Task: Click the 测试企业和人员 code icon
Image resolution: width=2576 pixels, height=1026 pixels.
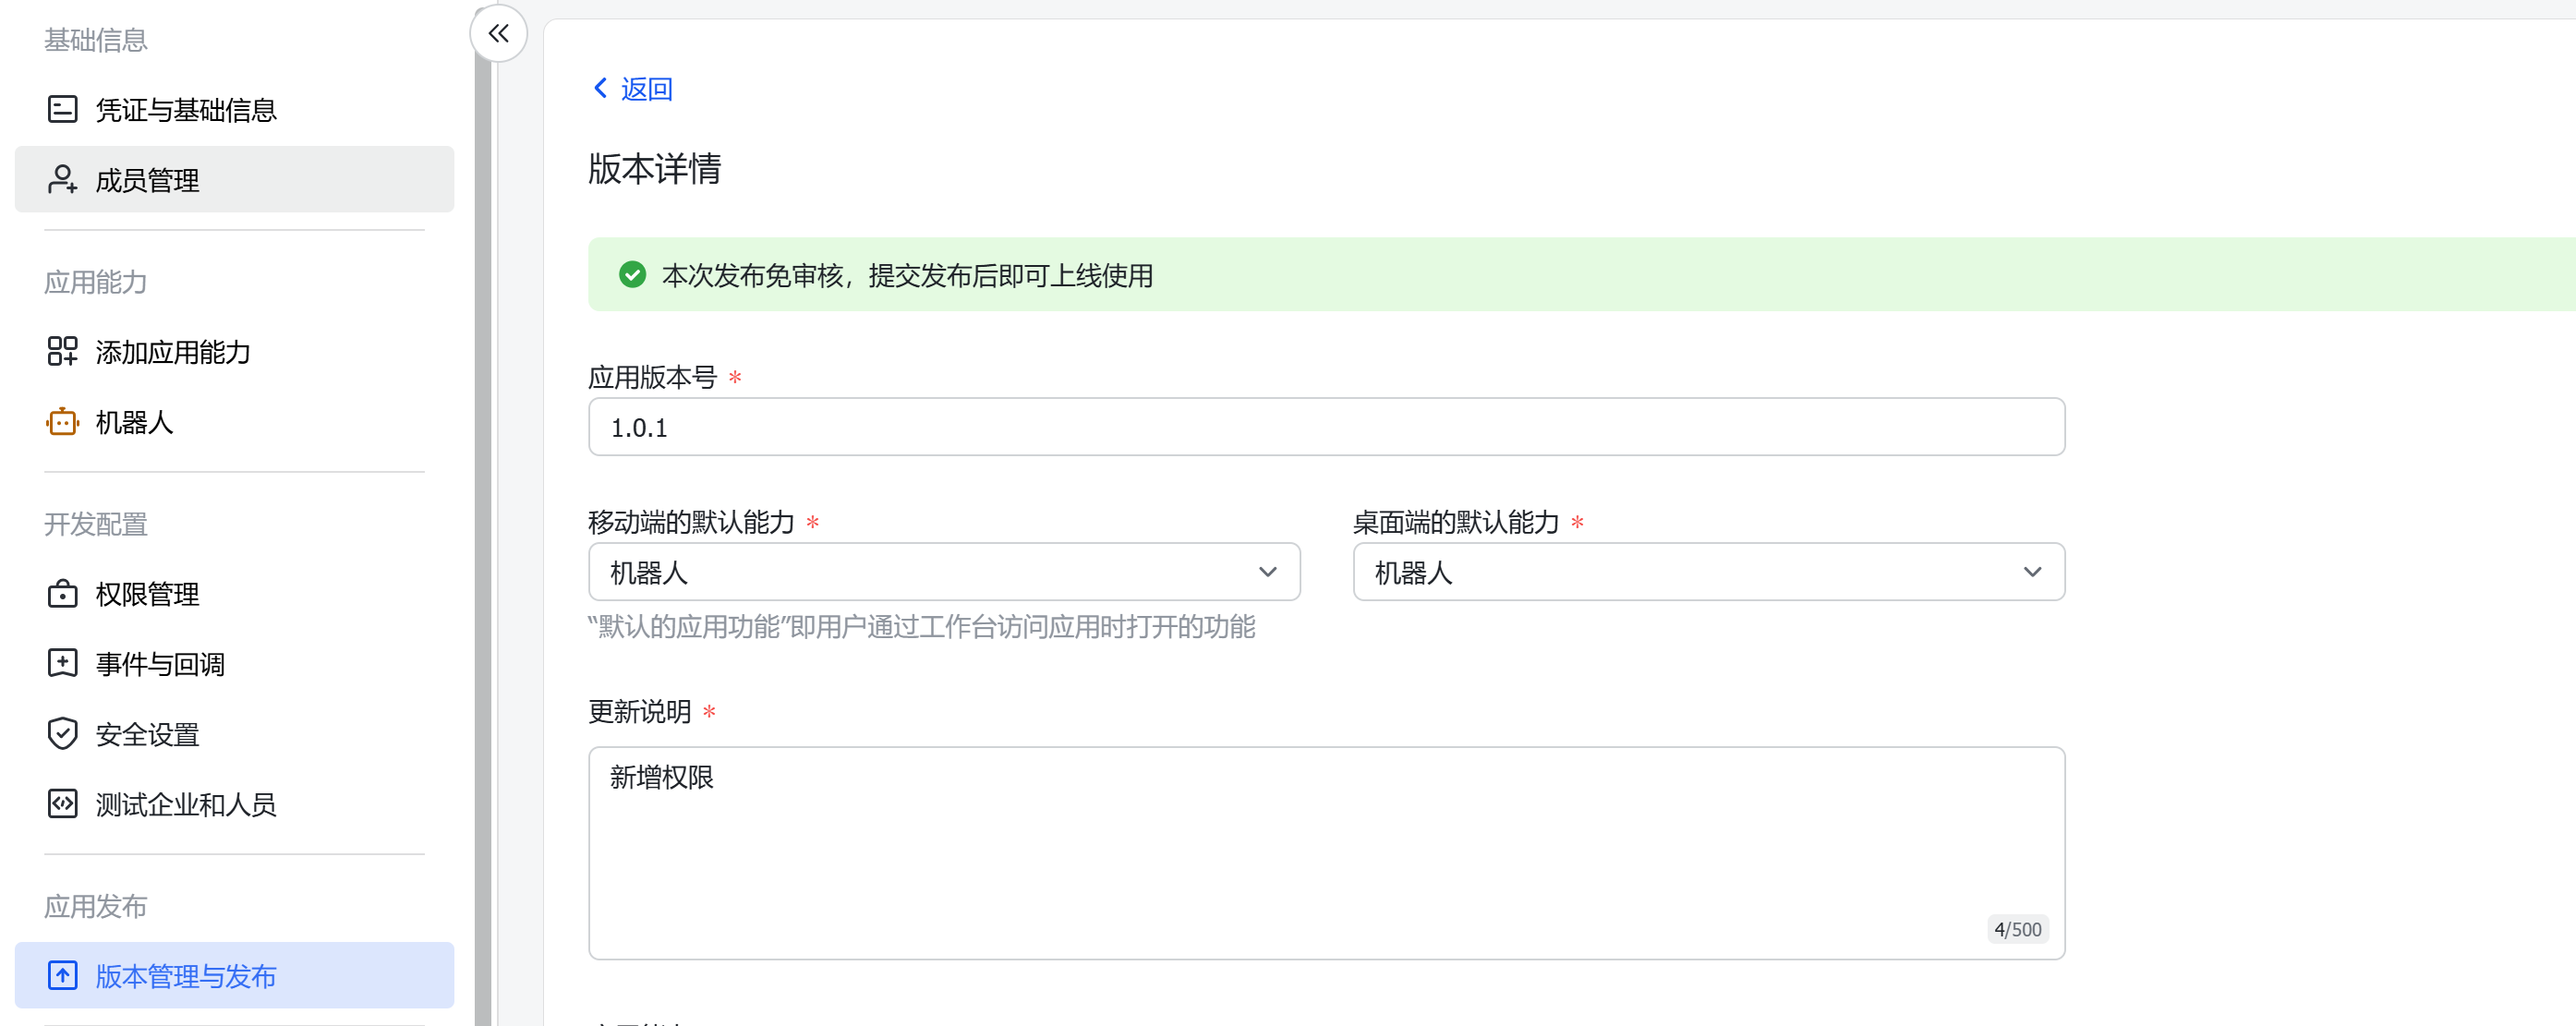Action: click(62, 803)
